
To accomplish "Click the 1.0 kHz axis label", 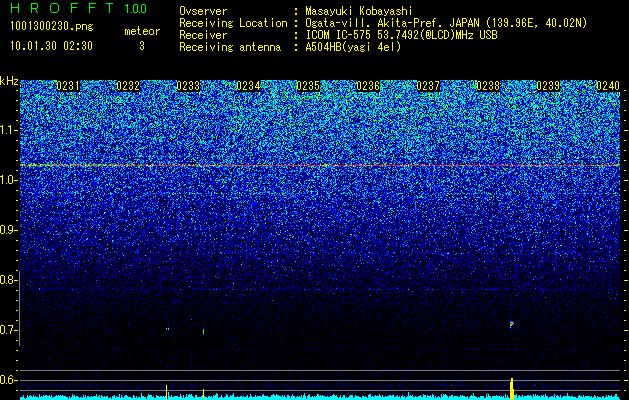I will (7, 181).
